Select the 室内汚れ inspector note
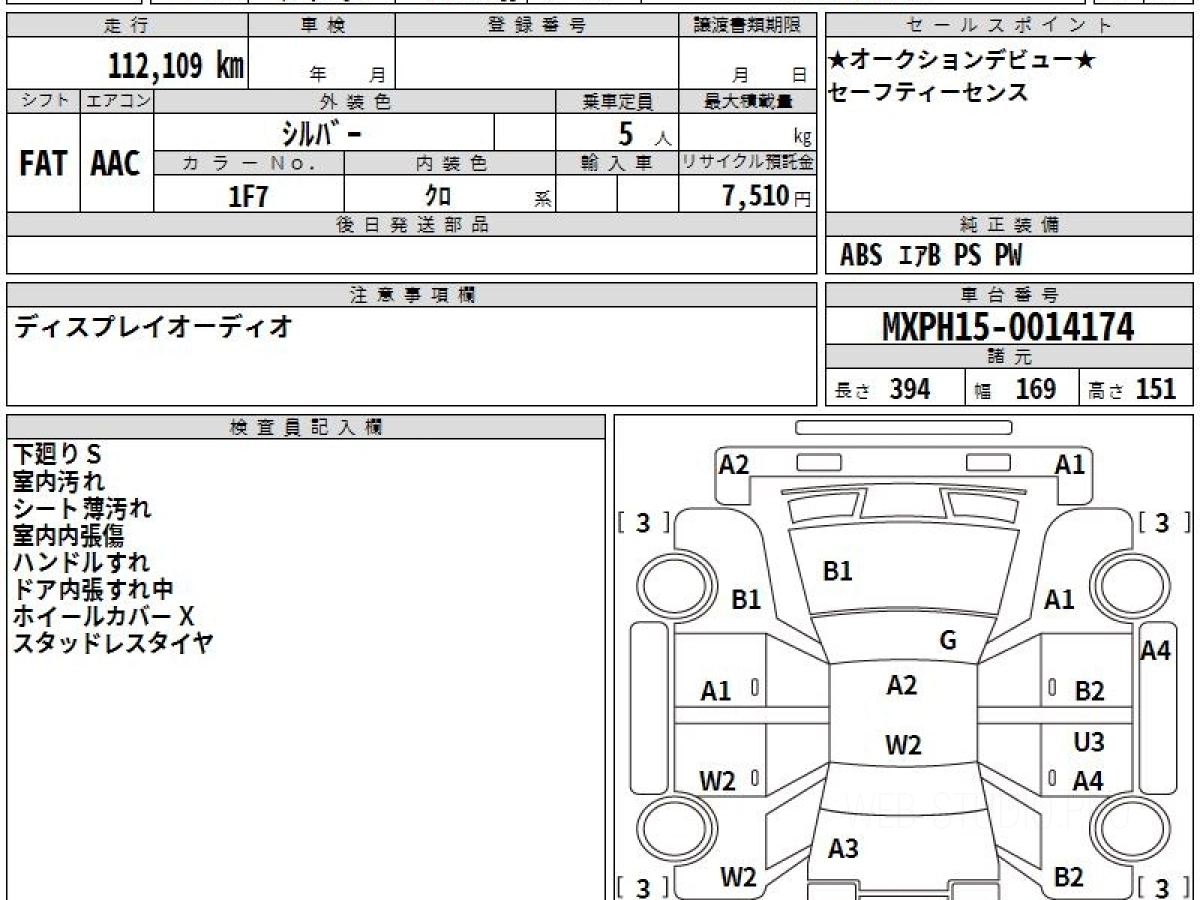 (58, 482)
